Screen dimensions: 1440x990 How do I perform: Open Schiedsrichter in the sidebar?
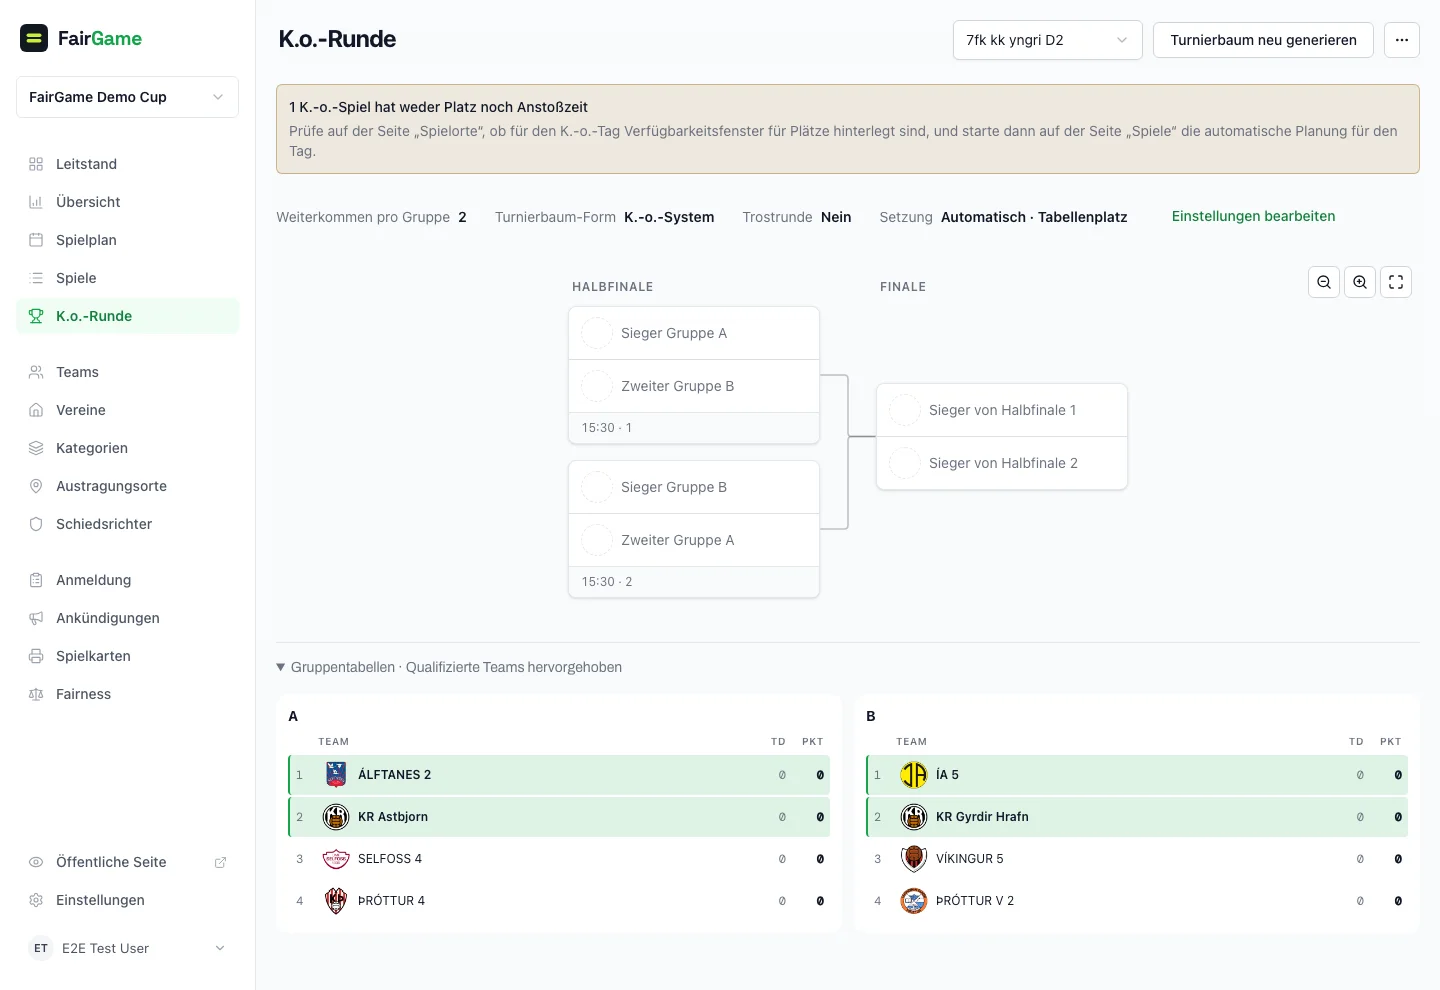(127, 524)
